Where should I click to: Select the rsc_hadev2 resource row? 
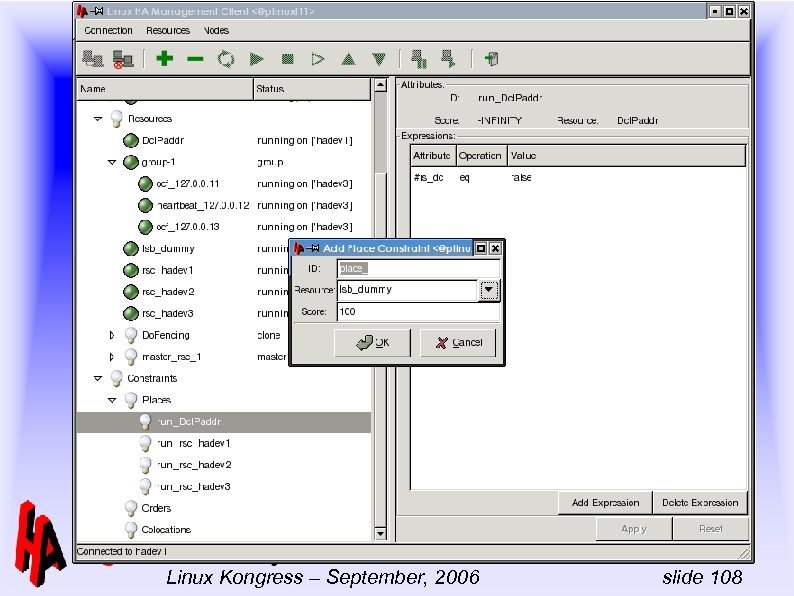[x=183, y=292]
